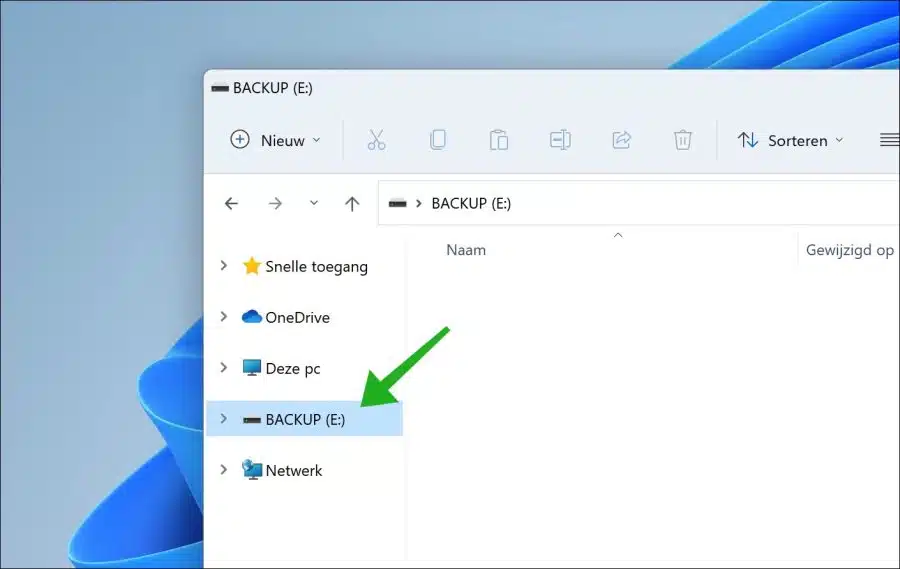Image resolution: width=900 pixels, height=569 pixels.
Task: Click the sort arrows icon by Sorteren
Action: coord(747,140)
